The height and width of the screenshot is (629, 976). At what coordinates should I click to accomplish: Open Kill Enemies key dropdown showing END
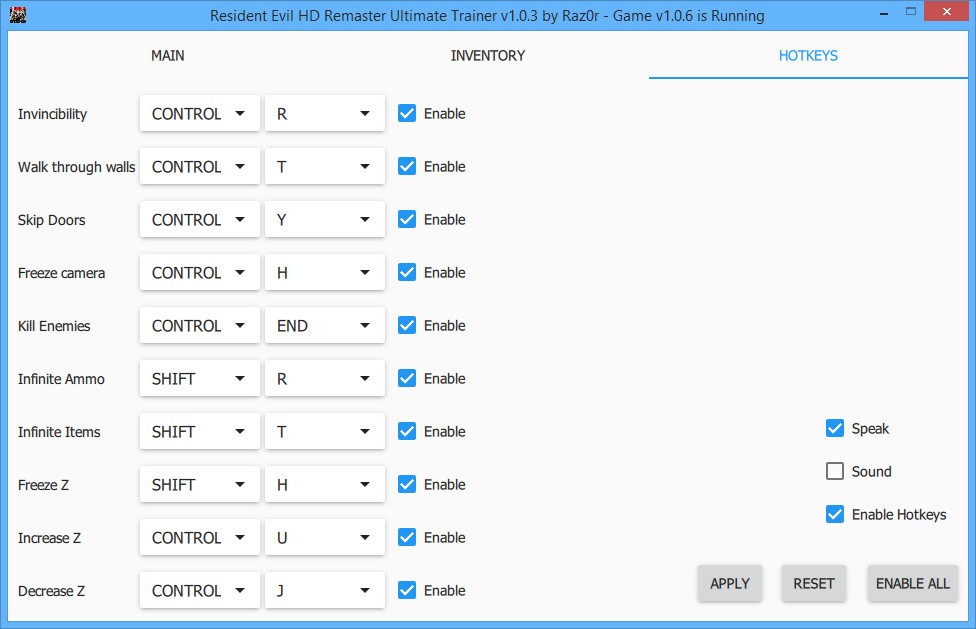[324, 326]
